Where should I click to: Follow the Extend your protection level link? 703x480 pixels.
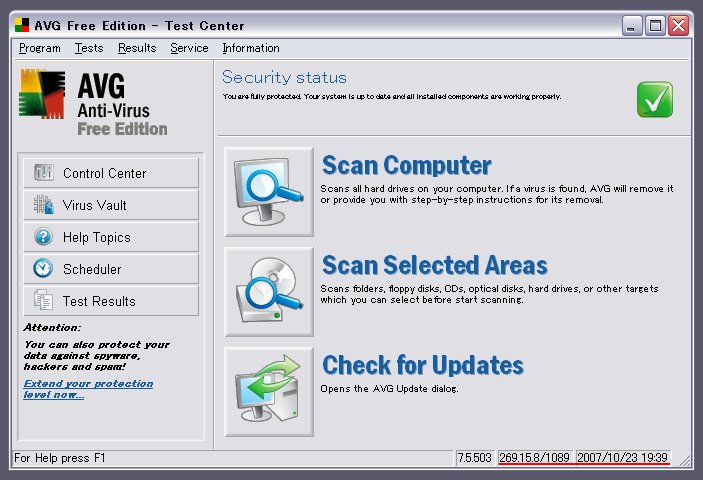[88, 389]
